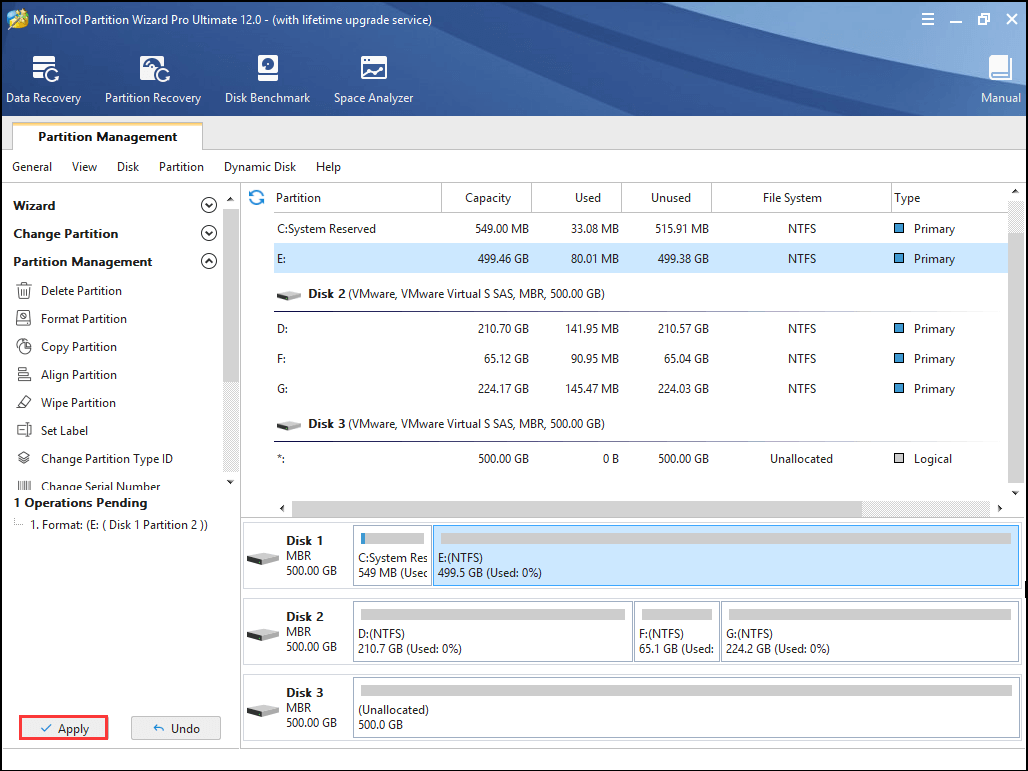Select Disk 1 drive icon in disk map
Screen dimensions: 1028x771
(263, 559)
